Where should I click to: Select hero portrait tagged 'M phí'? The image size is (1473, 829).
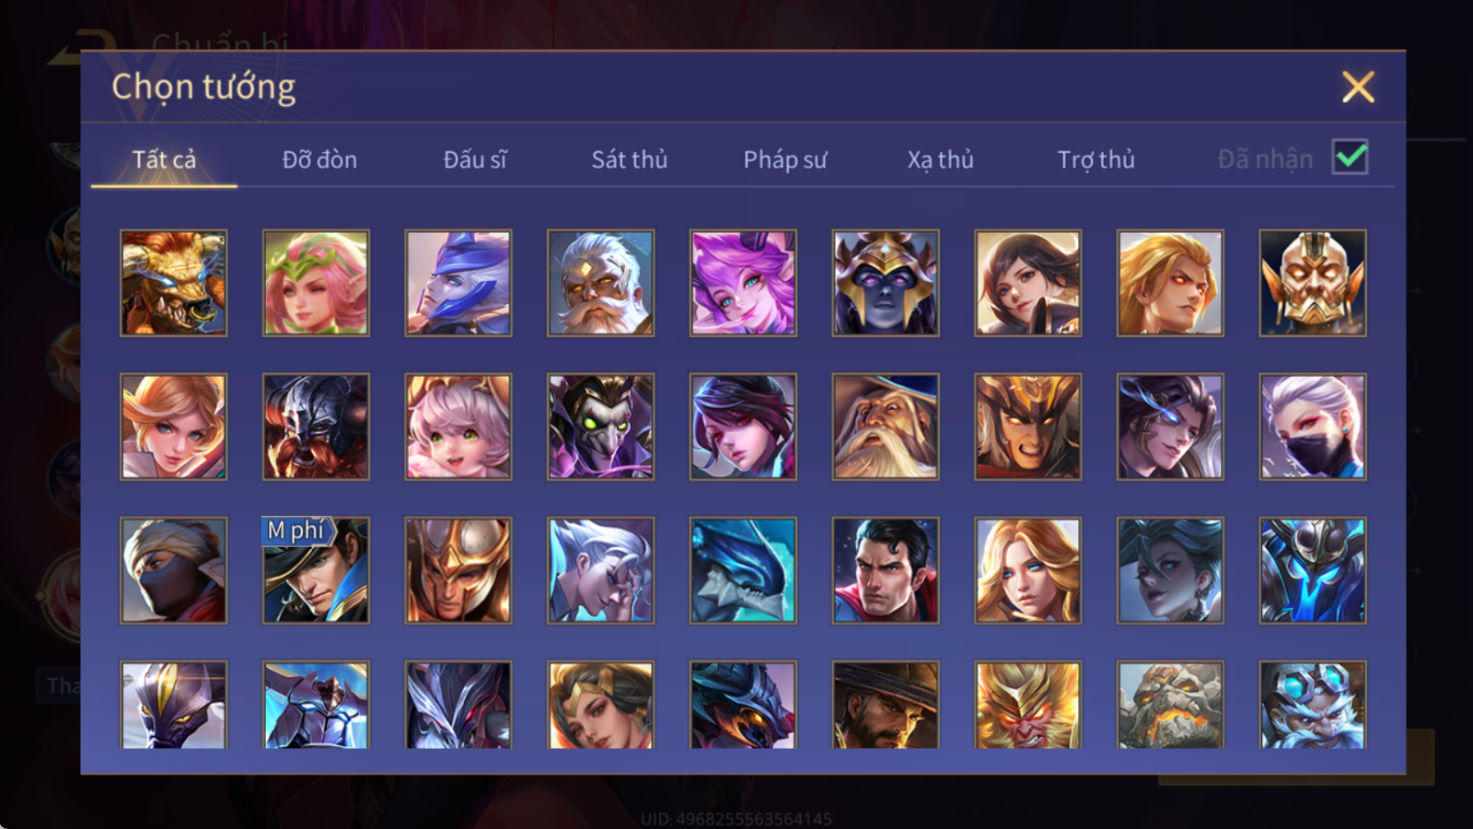tap(316, 570)
